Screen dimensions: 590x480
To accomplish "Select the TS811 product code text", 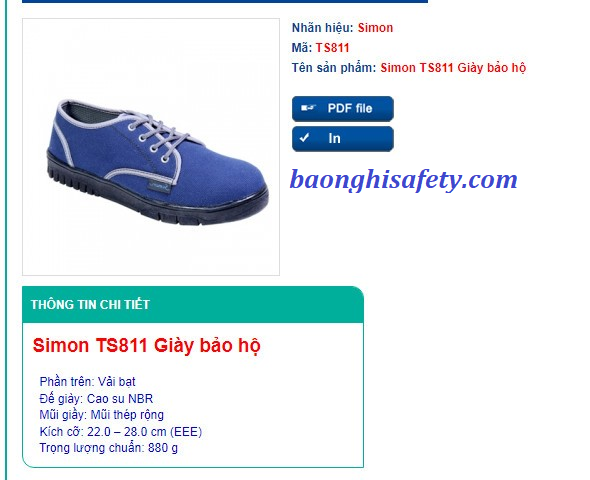I will [x=332, y=48].
